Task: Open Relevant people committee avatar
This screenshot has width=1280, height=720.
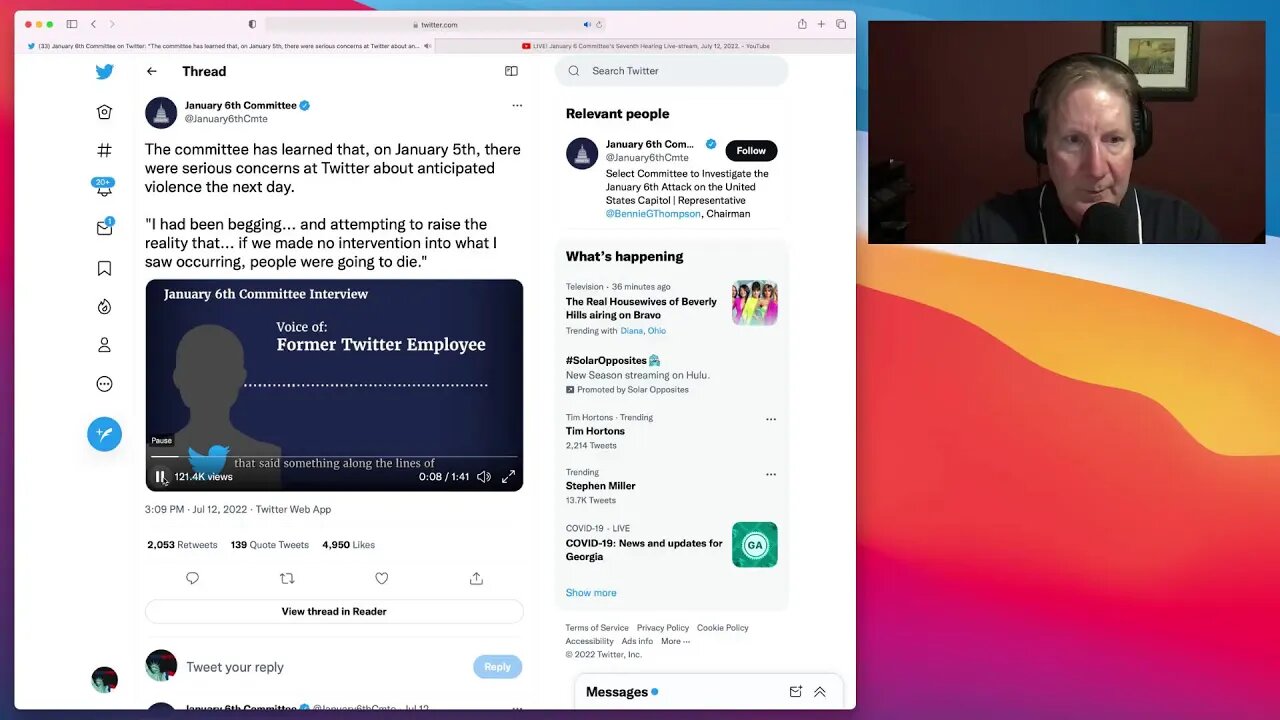Action: tap(582, 154)
